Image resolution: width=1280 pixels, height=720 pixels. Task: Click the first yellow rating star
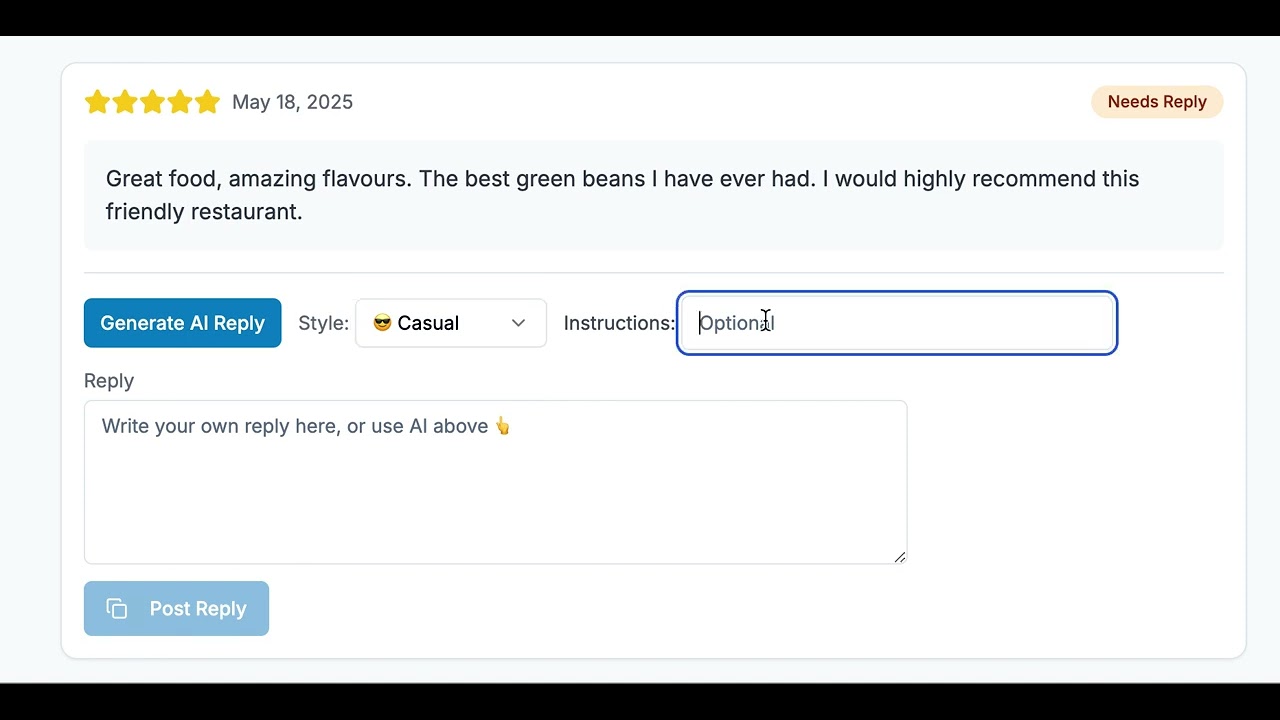(97, 102)
